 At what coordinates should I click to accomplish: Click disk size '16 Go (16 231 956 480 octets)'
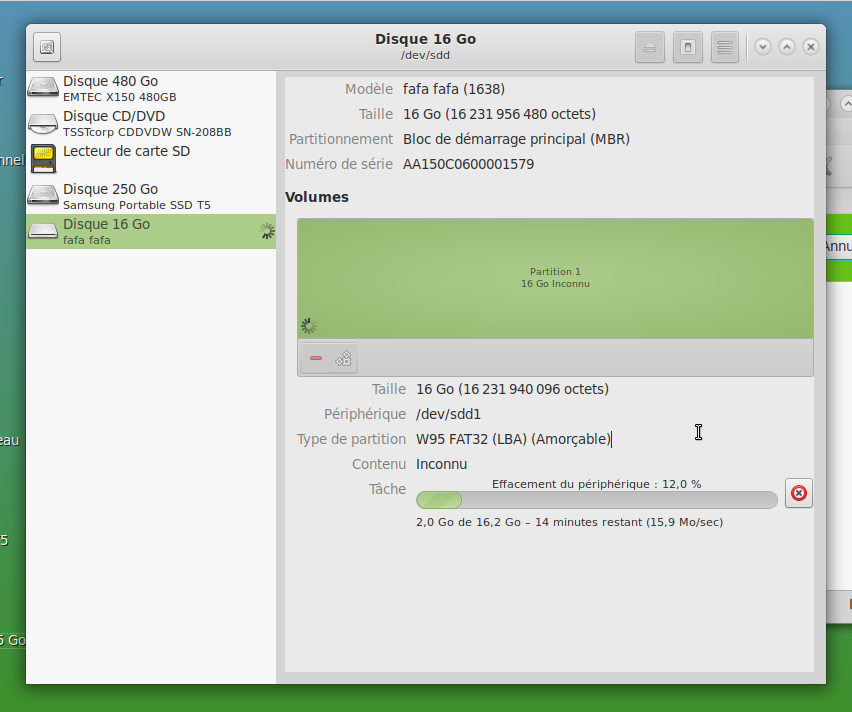click(x=499, y=114)
